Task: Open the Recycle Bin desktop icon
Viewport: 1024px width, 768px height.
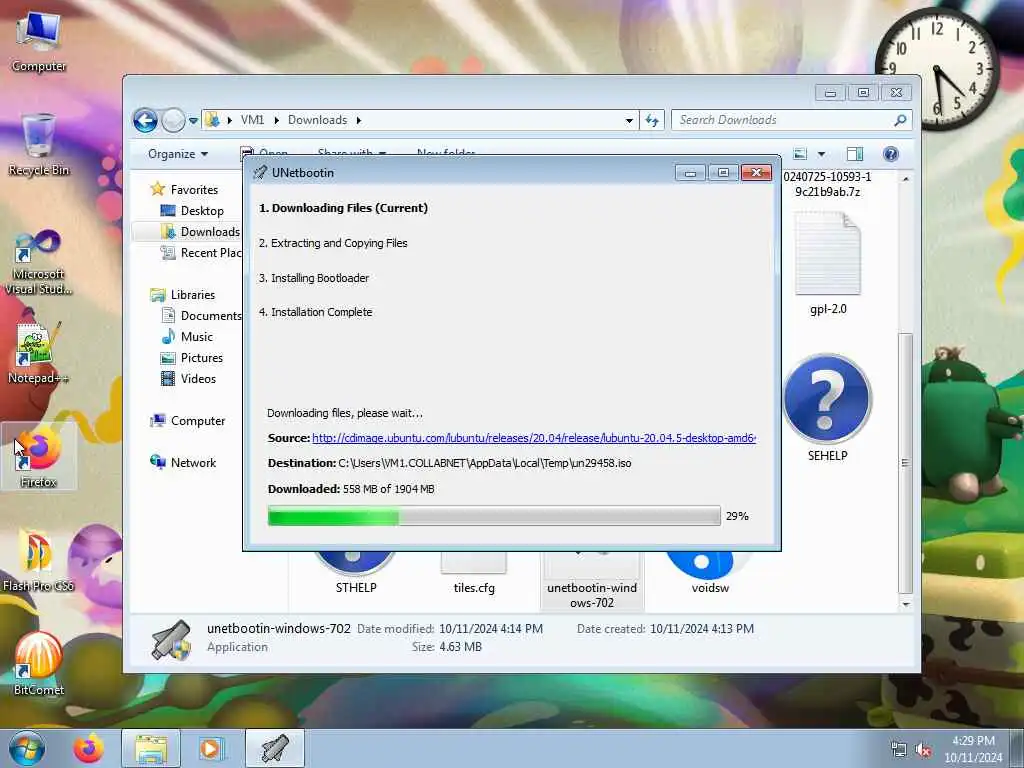Action: tap(39, 145)
